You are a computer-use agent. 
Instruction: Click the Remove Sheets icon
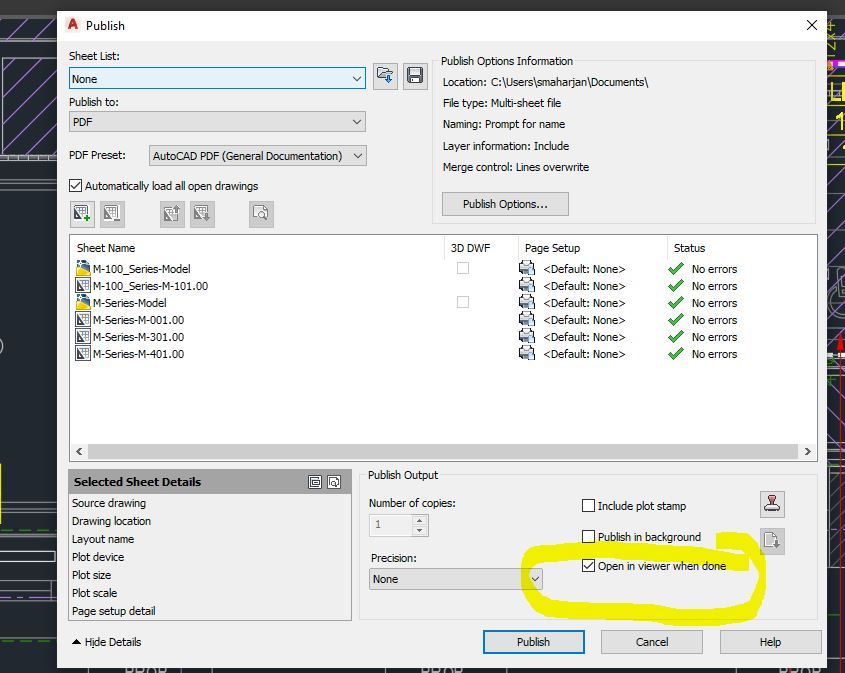point(112,214)
